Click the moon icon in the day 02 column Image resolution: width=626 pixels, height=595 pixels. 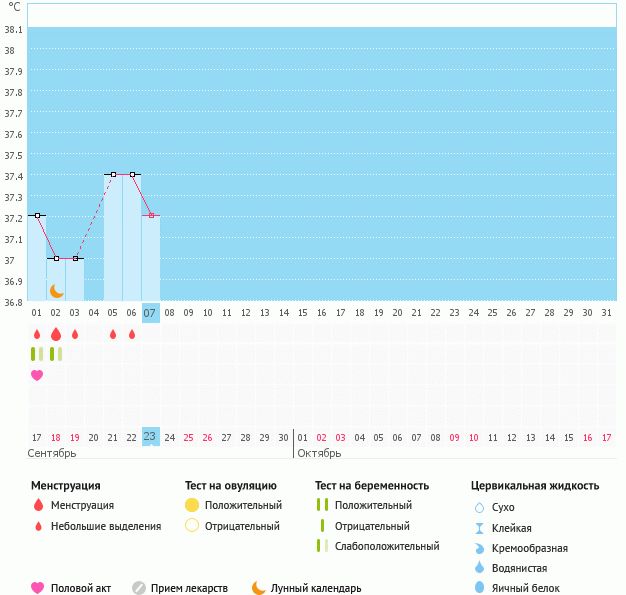point(57,291)
